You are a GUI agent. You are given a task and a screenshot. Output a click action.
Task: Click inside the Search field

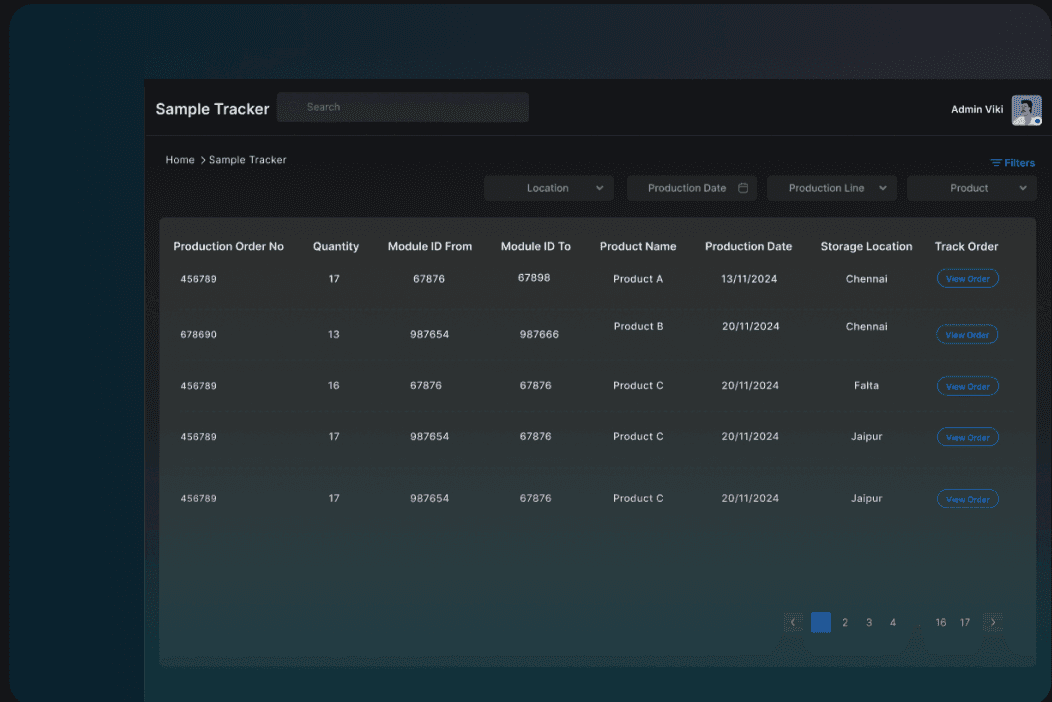coord(402,107)
